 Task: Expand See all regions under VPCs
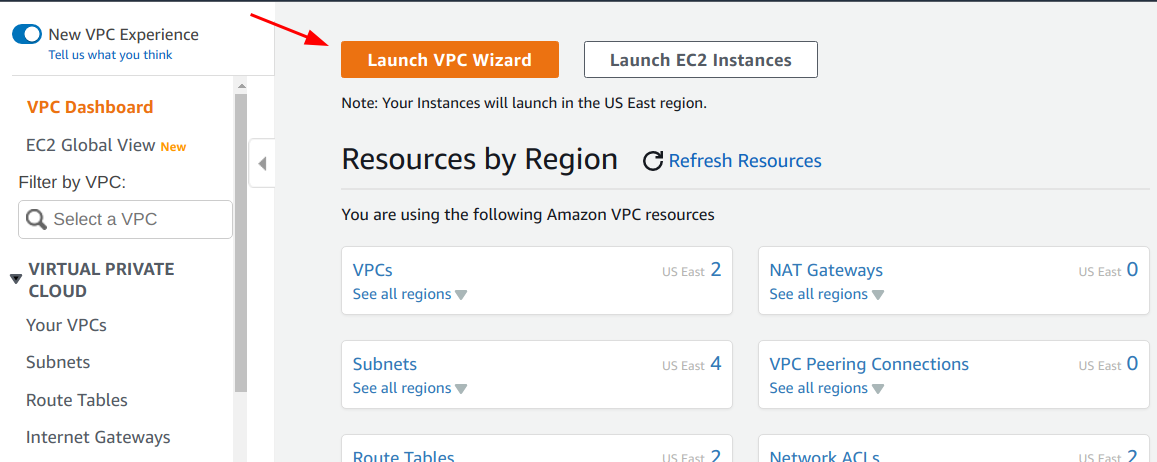pos(410,294)
